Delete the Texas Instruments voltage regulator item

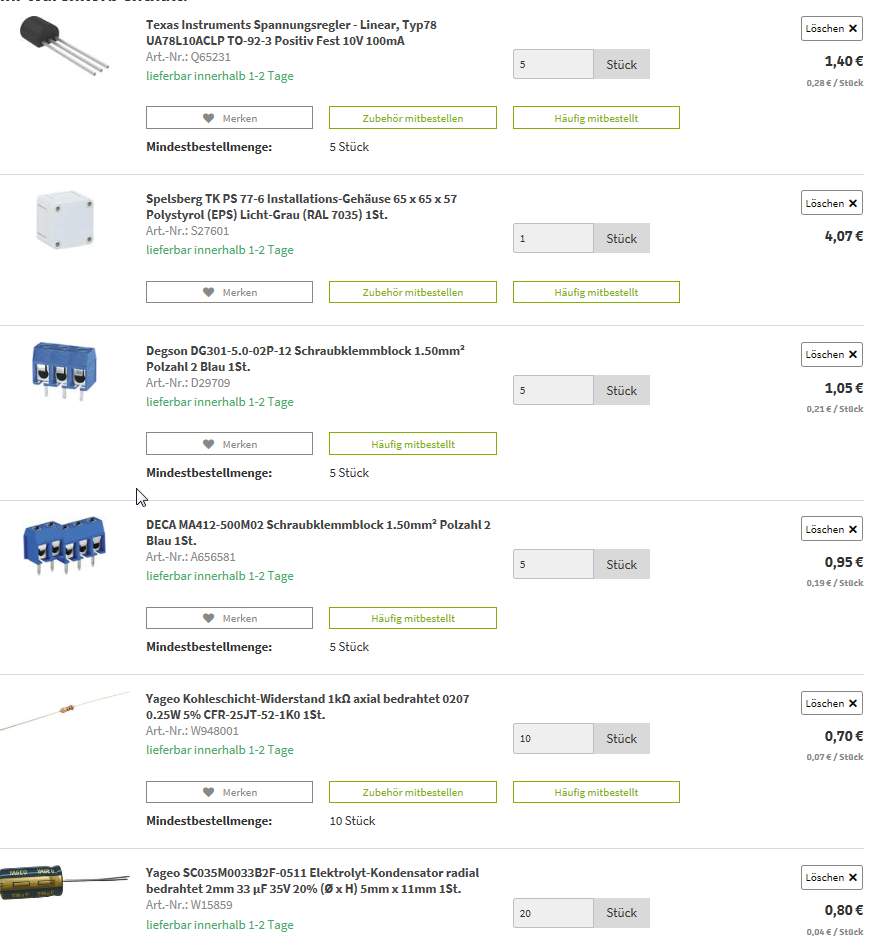[x=832, y=29]
